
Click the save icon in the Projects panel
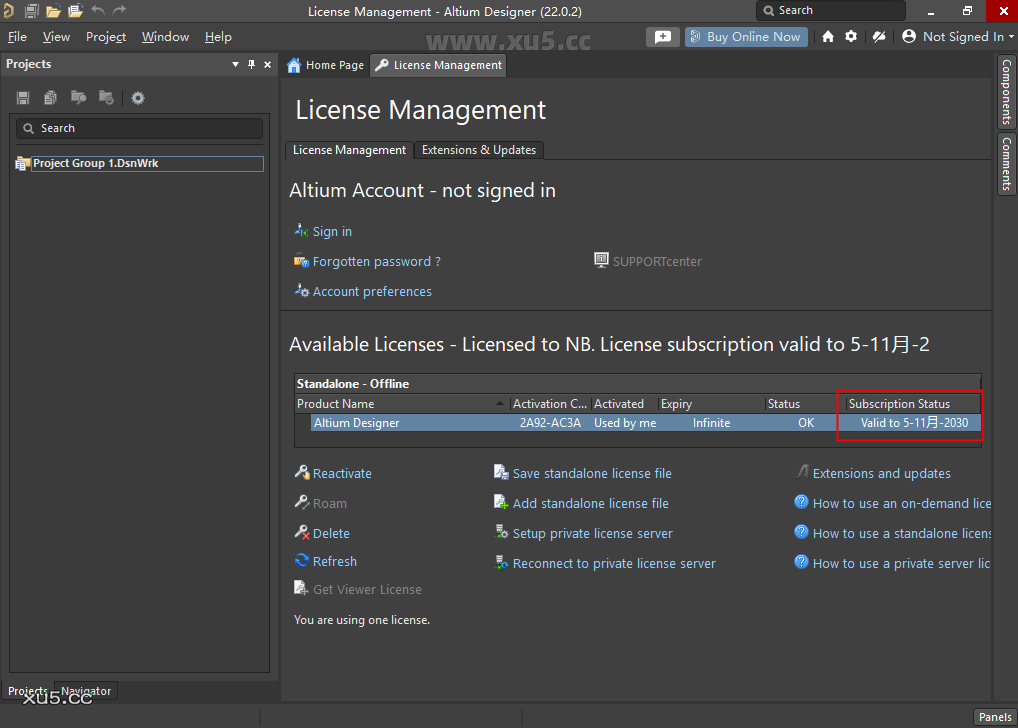click(22, 97)
